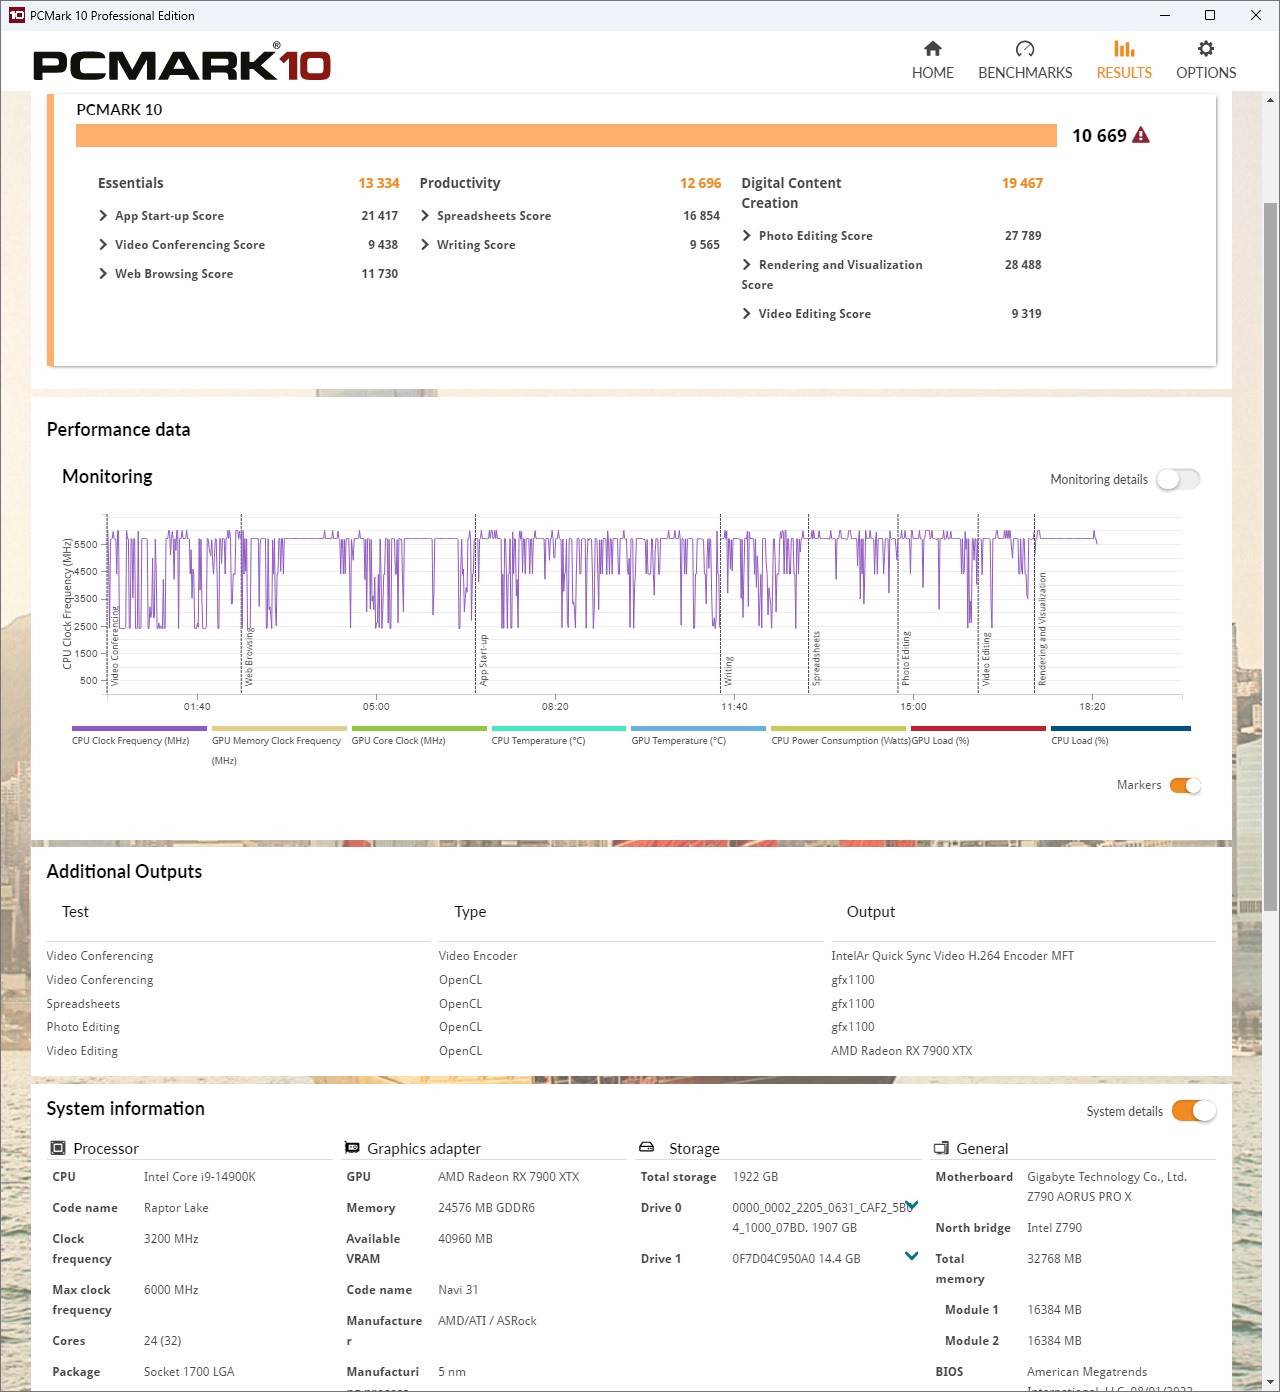Select the CPU Load legend swatch
Viewport: 1280px width, 1392px height.
coord(1121,728)
